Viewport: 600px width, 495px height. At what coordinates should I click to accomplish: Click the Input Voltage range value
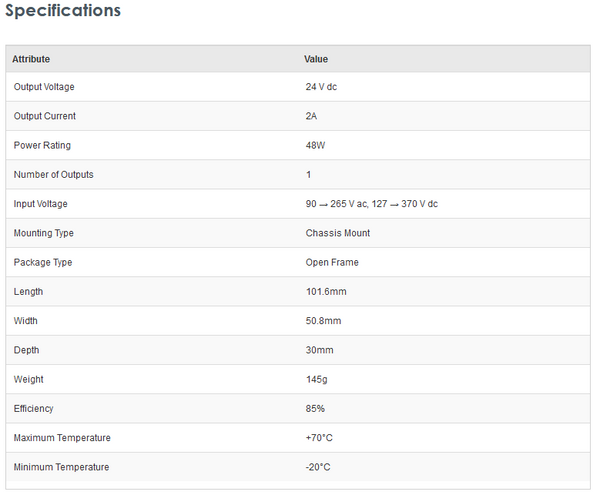click(x=372, y=204)
